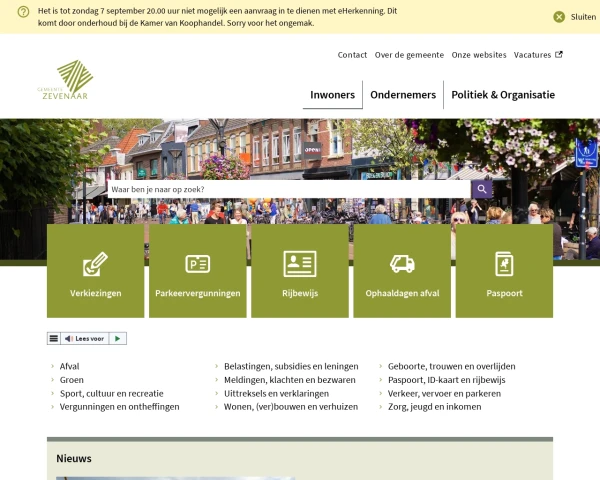This screenshot has width=600, height=480.
Task: Switch to the Ondernemers tab
Action: [403, 95]
